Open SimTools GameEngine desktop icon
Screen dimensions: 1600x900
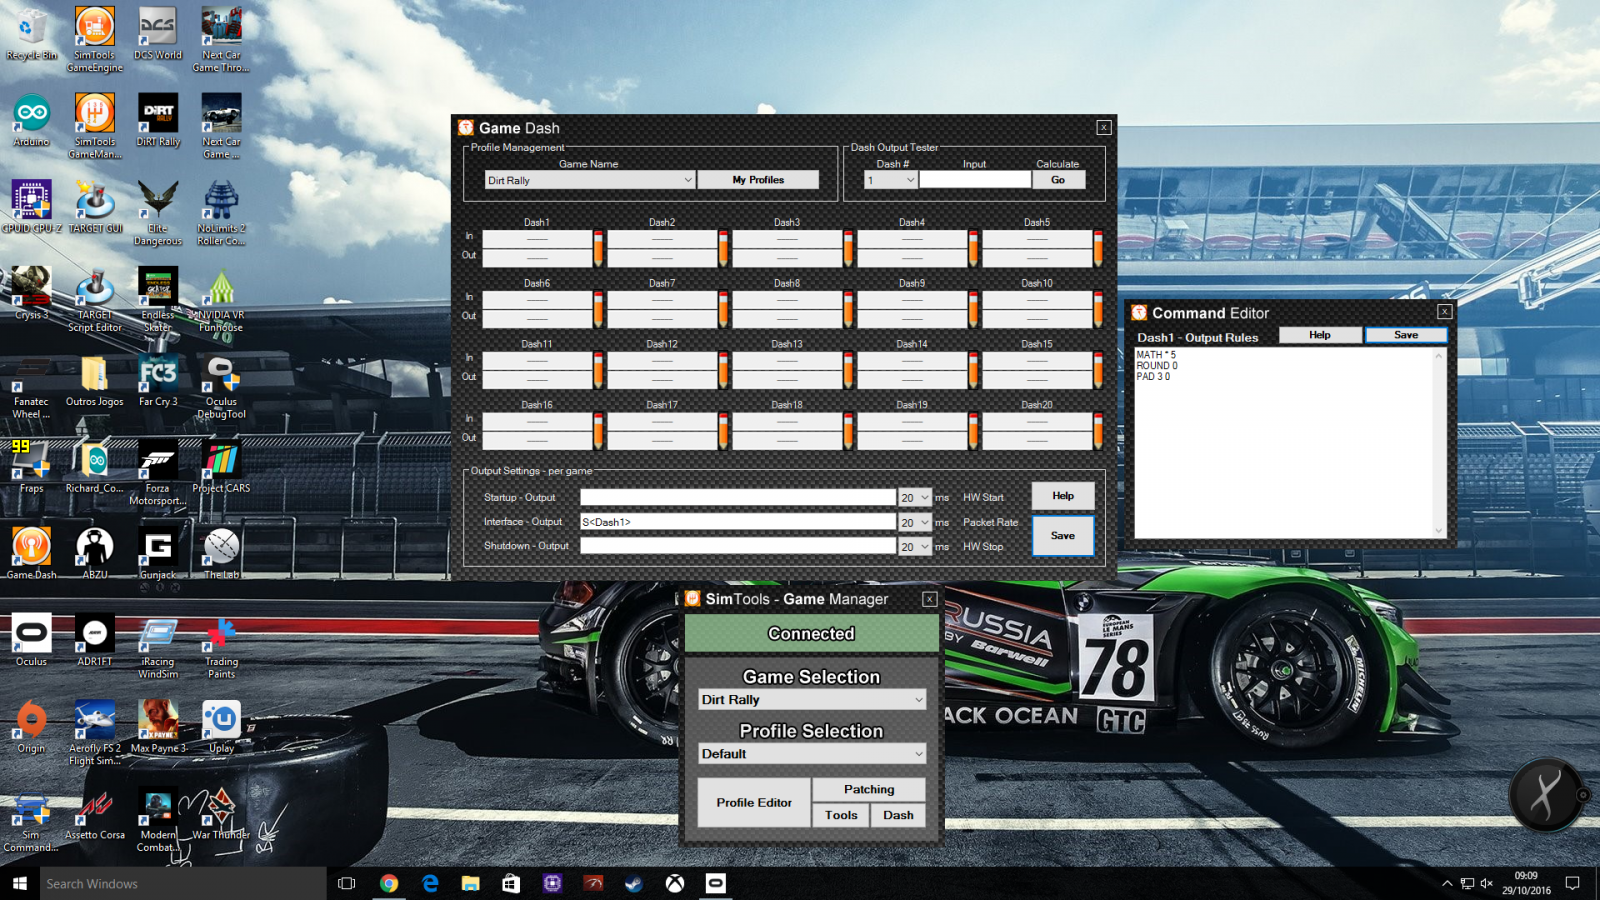[94, 38]
